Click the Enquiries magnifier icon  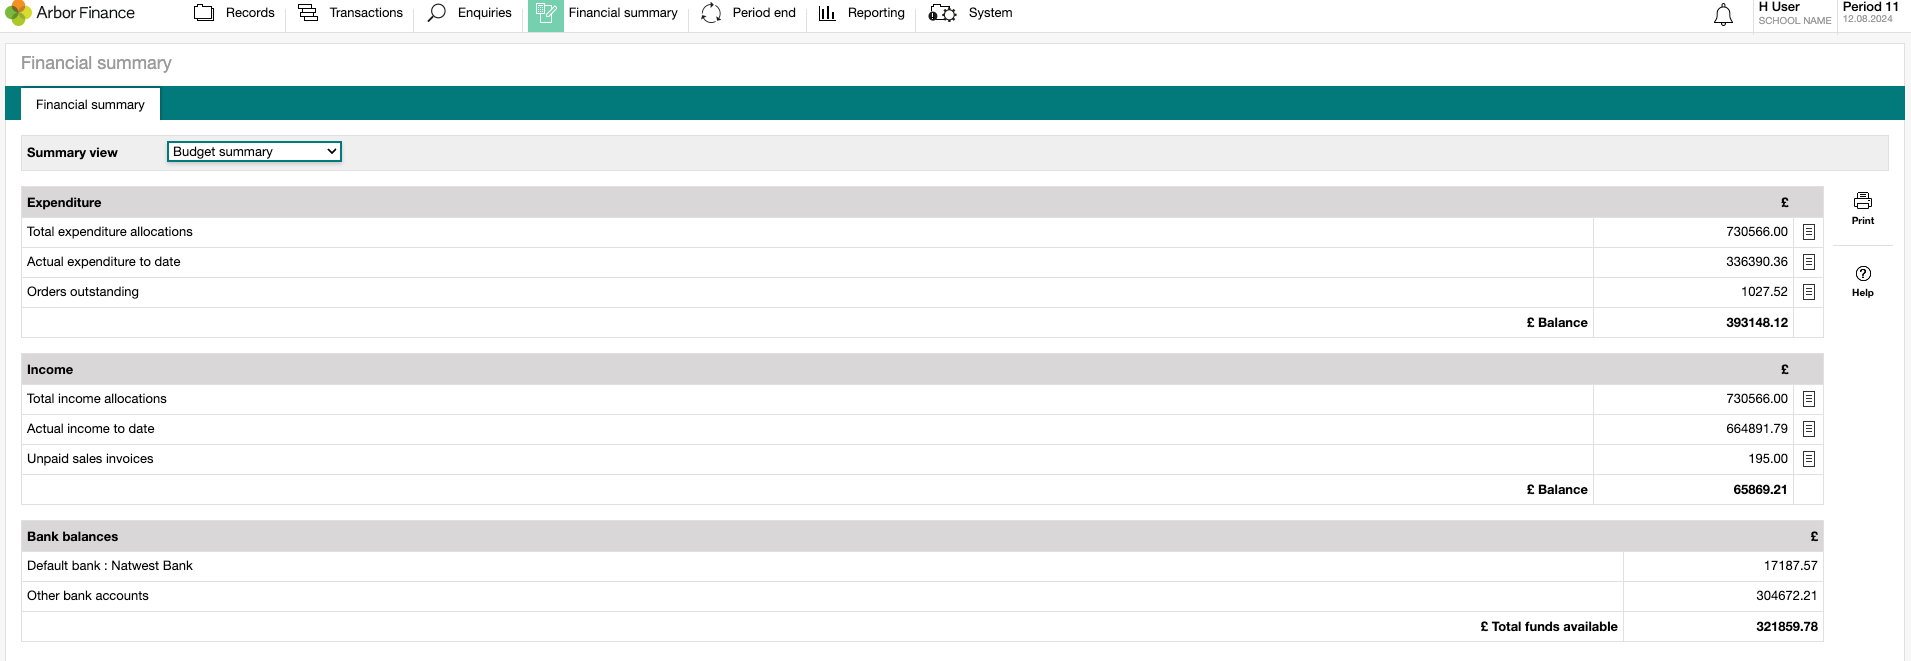click(437, 13)
